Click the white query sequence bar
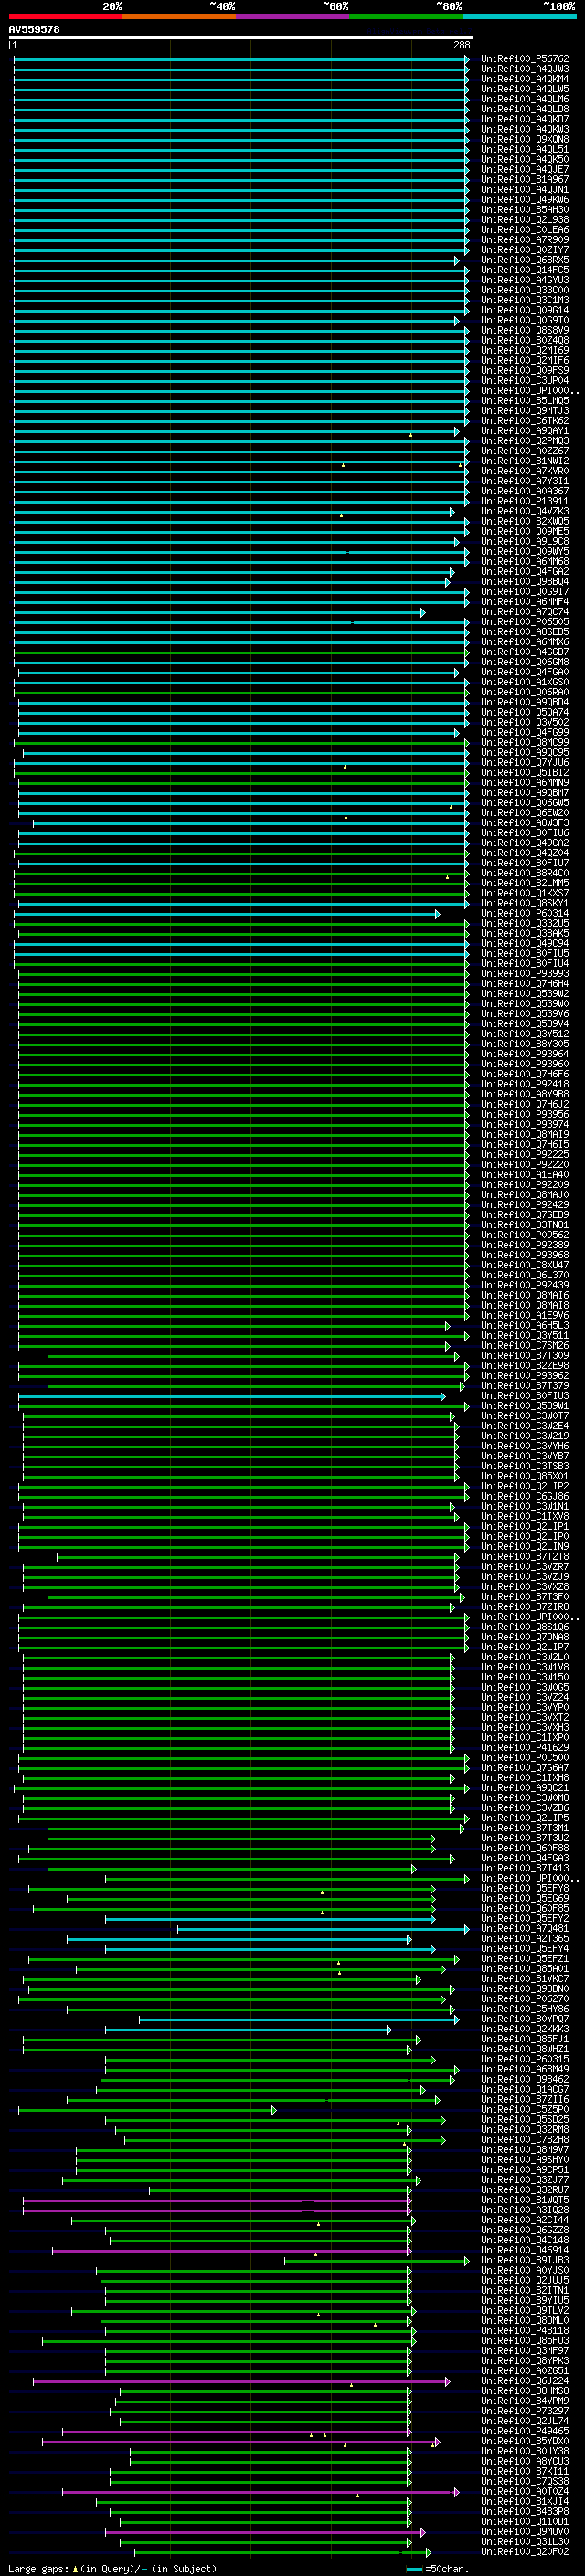Viewport: 585px width, 2576px height. (x=241, y=38)
